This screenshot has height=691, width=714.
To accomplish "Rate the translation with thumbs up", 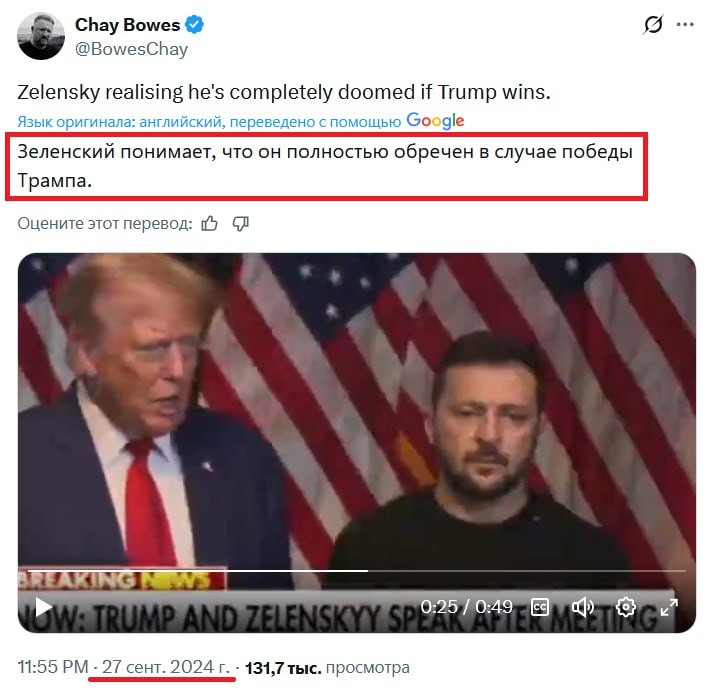I will [209, 224].
